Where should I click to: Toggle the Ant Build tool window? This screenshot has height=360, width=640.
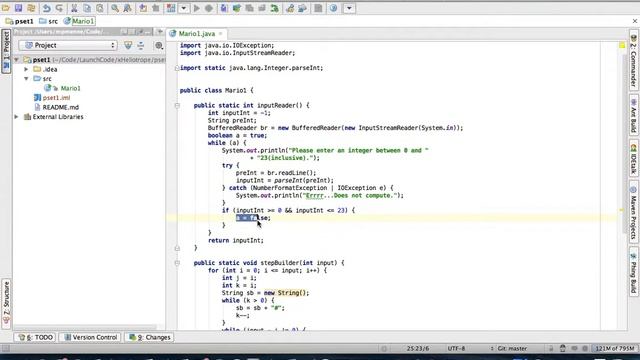click(x=633, y=115)
